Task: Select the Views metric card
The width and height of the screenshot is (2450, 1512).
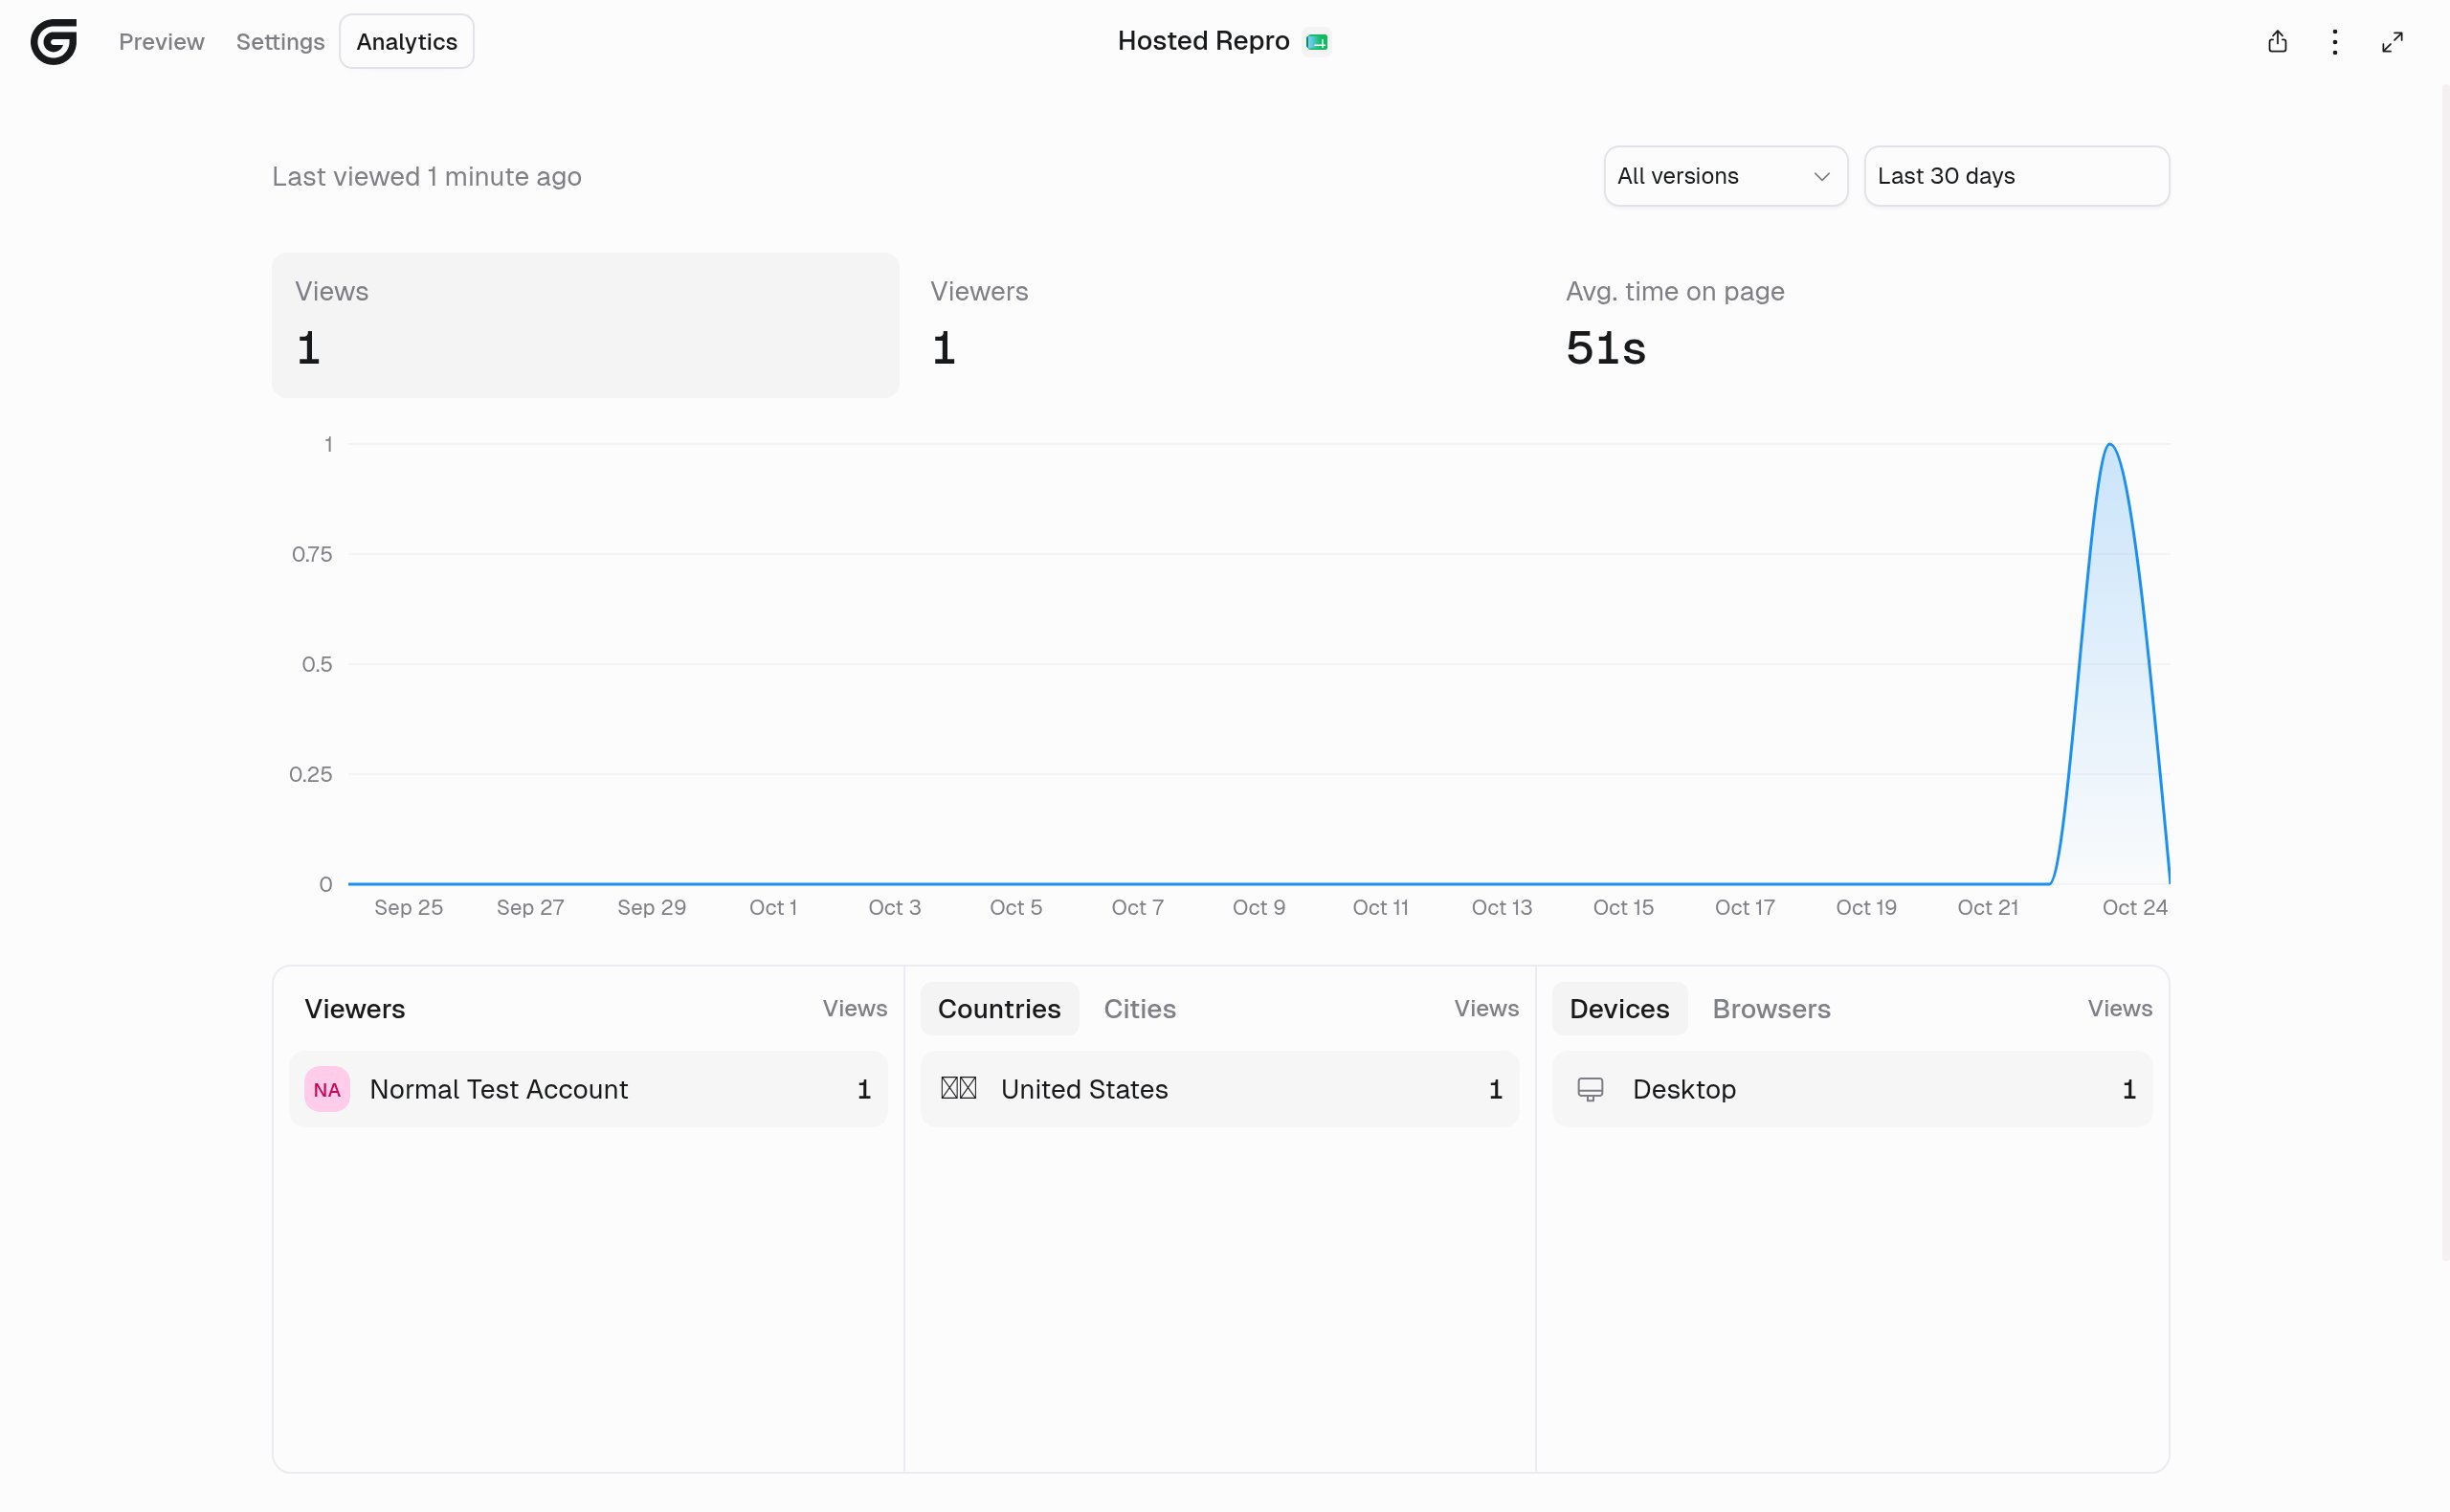Action: 585,325
